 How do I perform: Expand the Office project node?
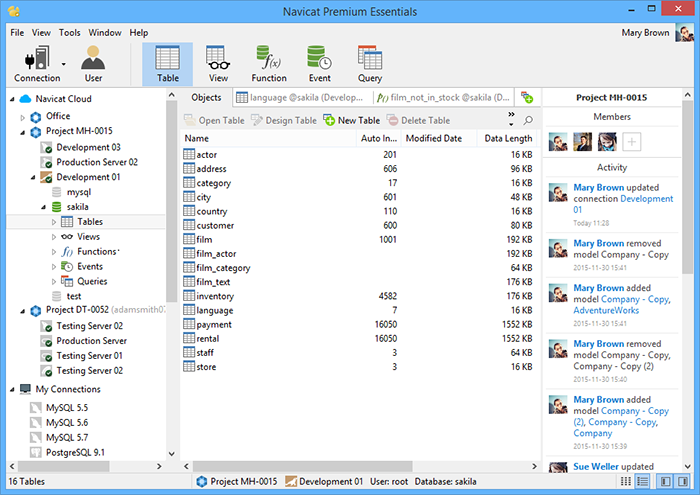click(22, 118)
